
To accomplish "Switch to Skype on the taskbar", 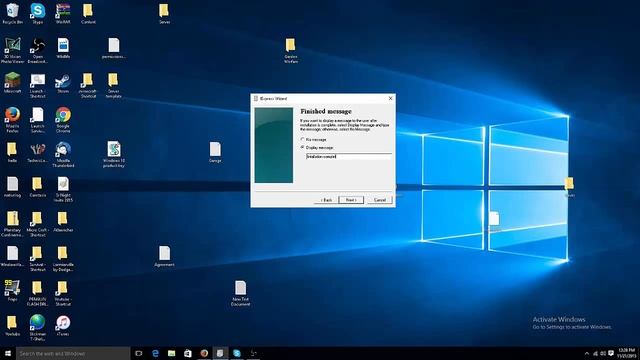I will (237, 353).
